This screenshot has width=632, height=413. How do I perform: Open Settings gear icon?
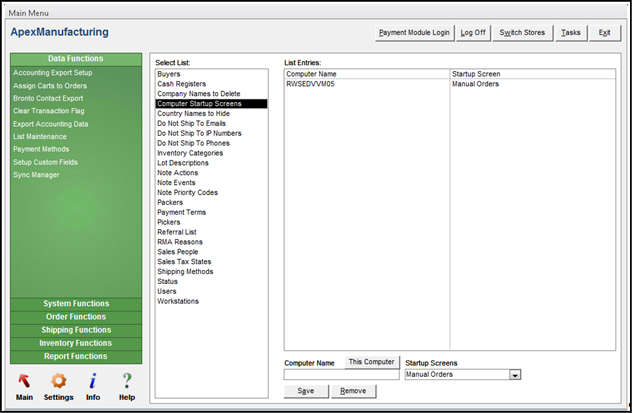[58, 381]
